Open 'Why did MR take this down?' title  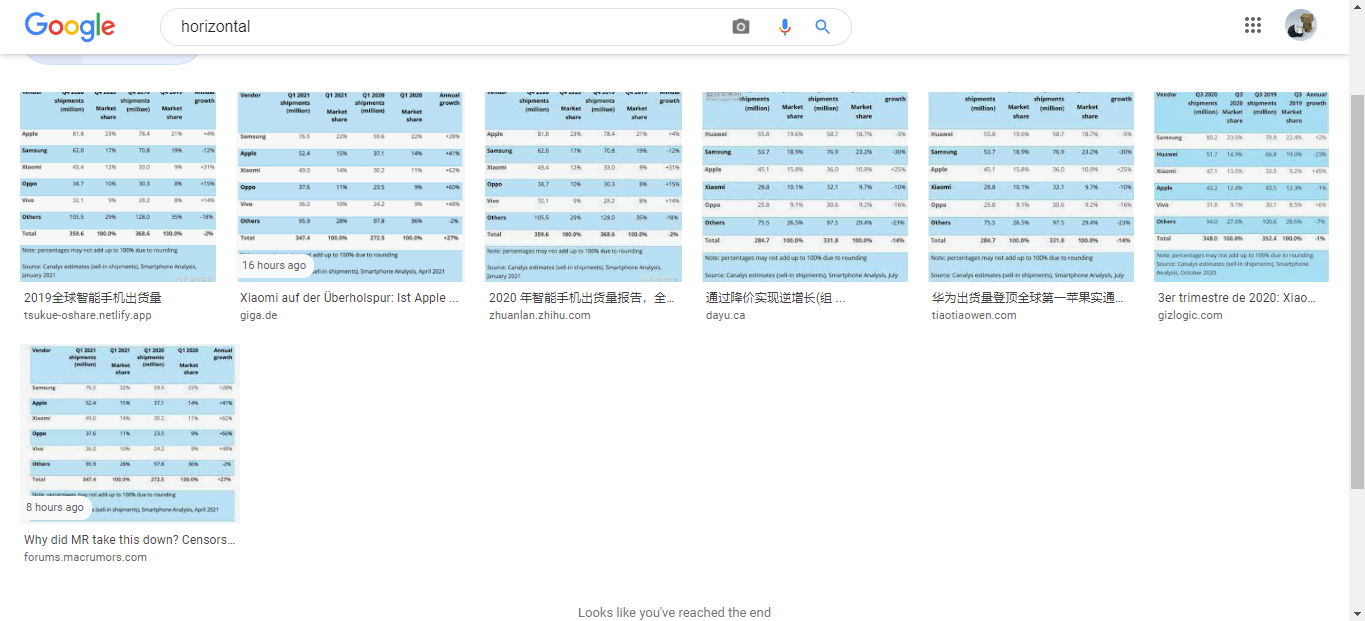click(130, 539)
